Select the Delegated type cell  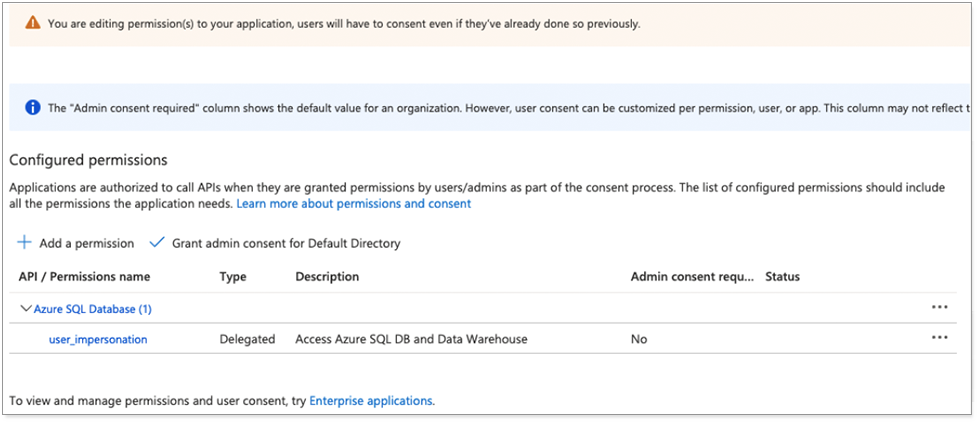tap(247, 339)
